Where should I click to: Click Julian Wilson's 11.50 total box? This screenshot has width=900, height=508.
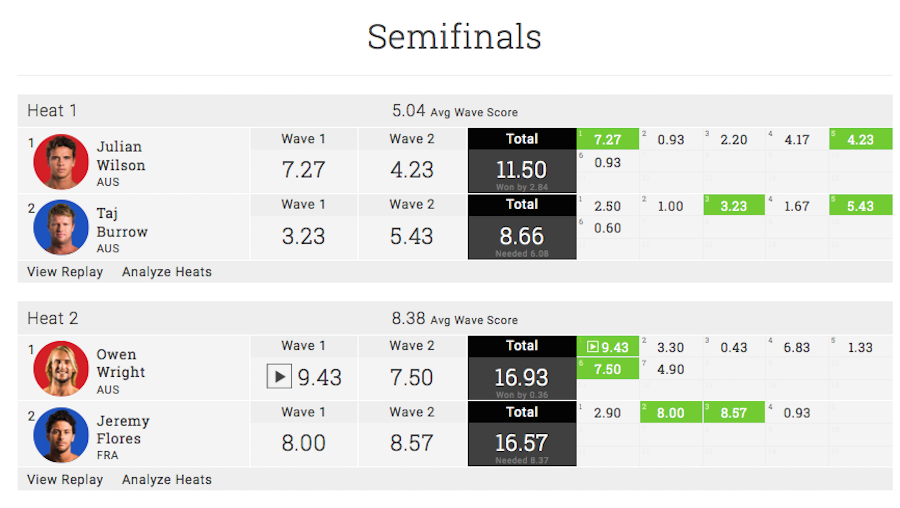click(521, 170)
